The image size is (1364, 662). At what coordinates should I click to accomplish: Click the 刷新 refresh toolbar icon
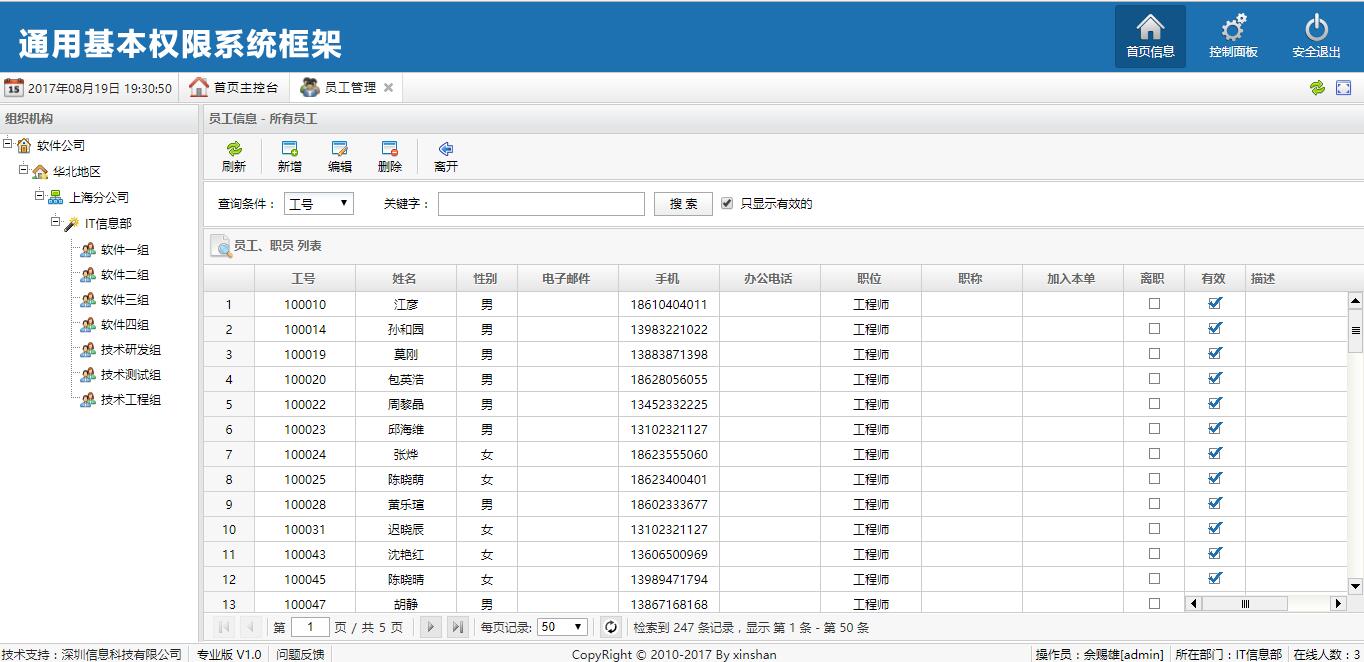click(234, 149)
